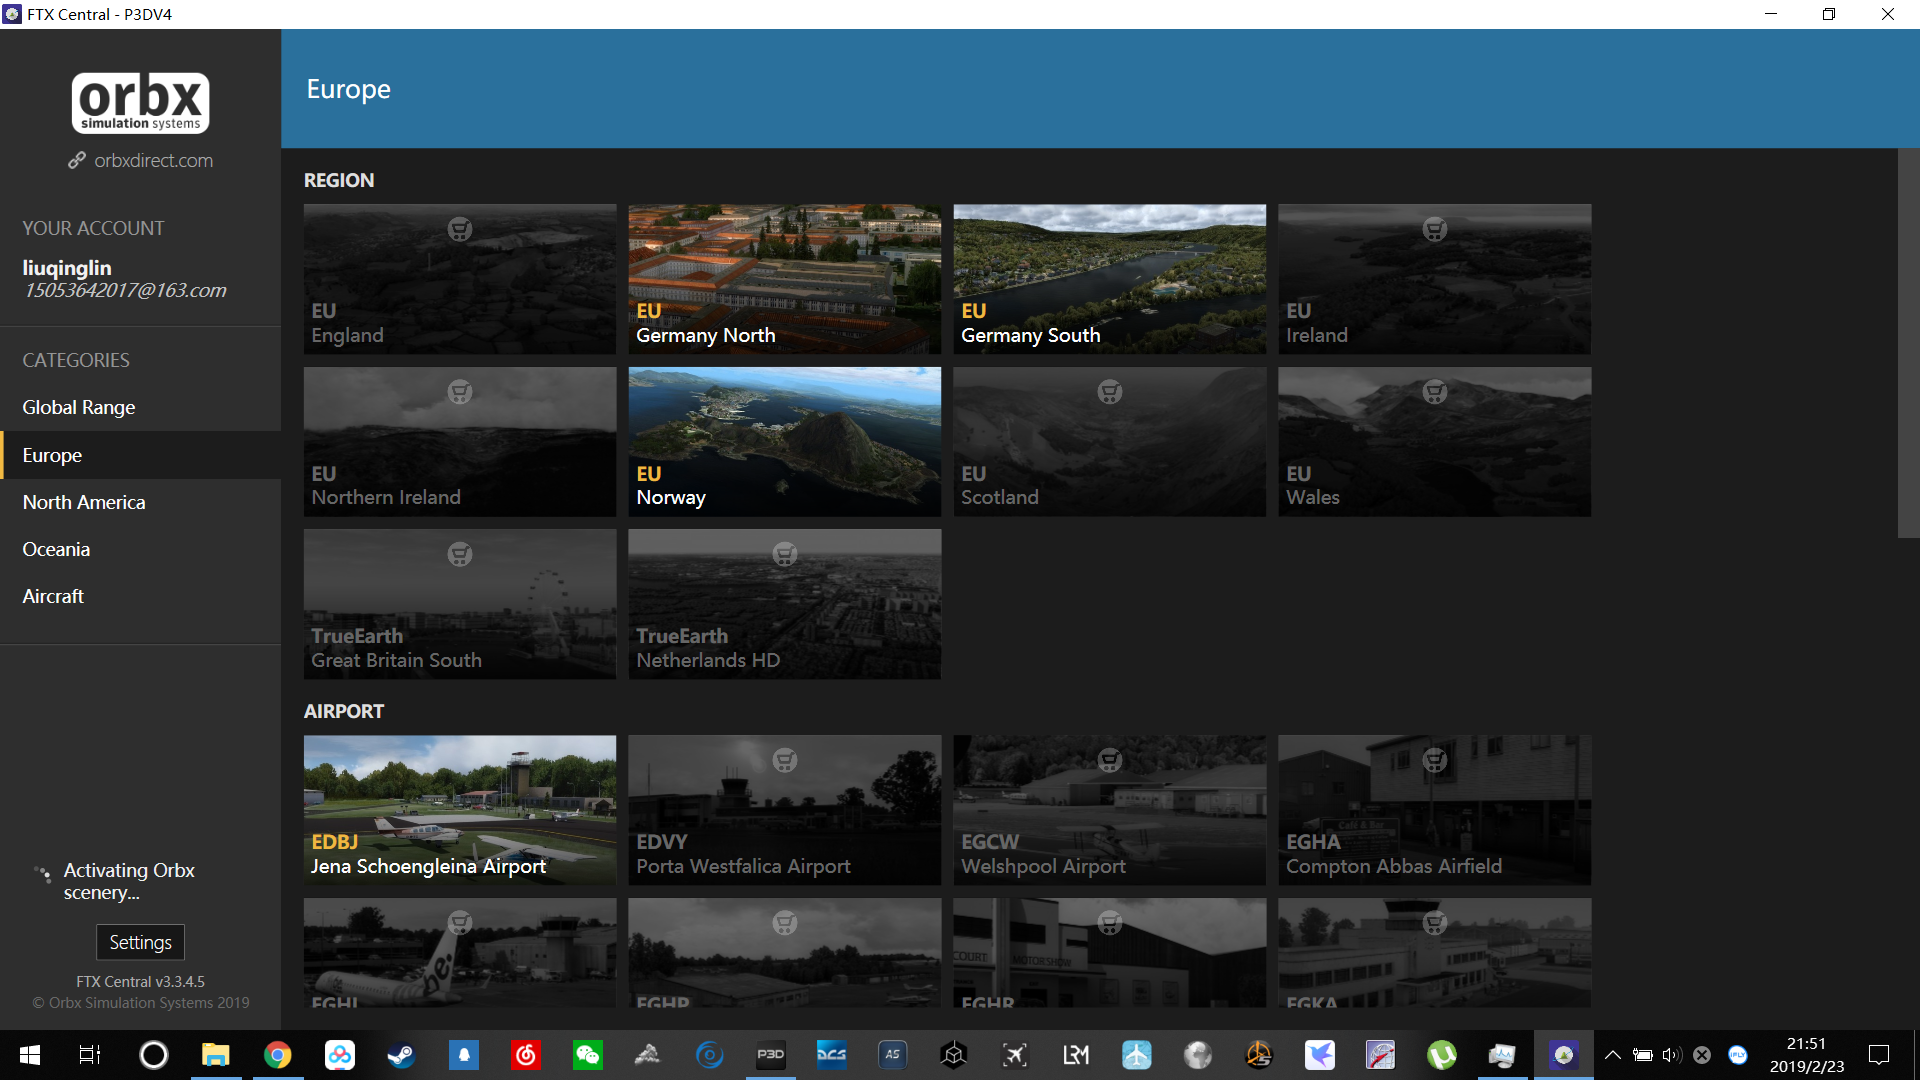Viewport: 1920px width, 1080px height.
Task: Click the account name liuqinglin
Action: click(67, 268)
